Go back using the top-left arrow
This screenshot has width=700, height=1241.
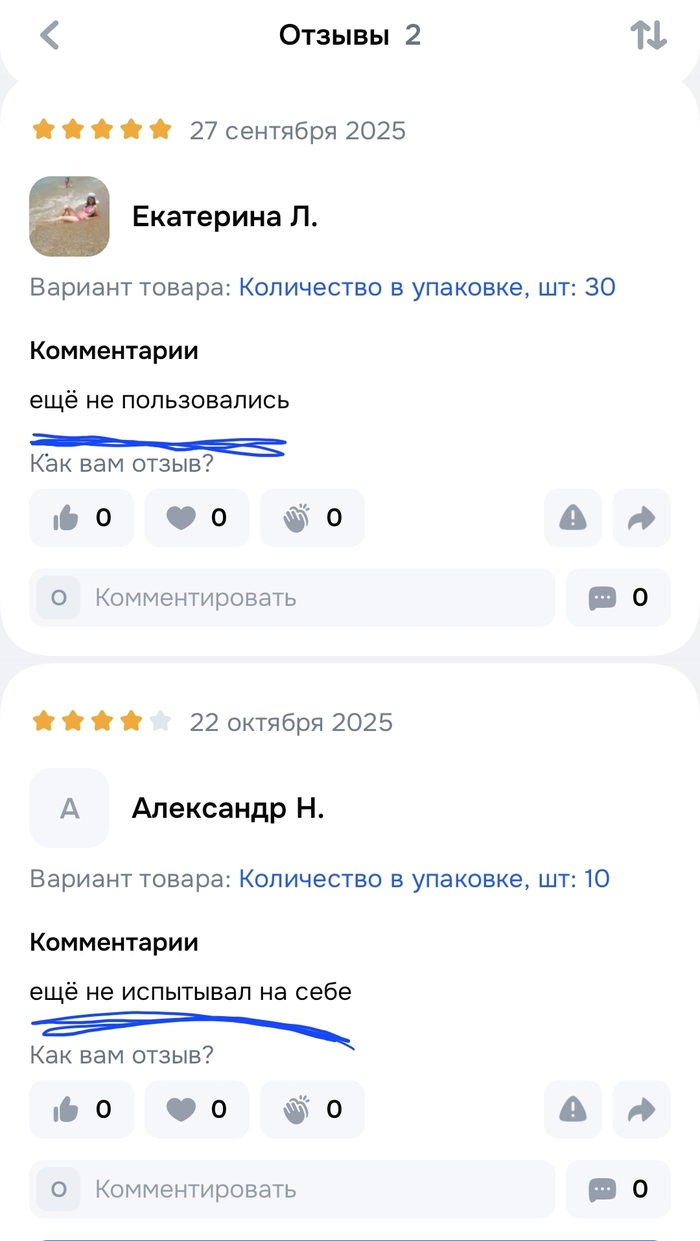pos(49,36)
